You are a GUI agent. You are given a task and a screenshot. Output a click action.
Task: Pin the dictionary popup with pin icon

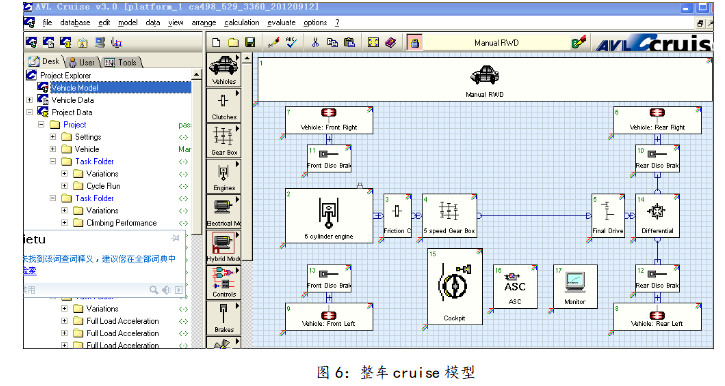pos(175,238)
